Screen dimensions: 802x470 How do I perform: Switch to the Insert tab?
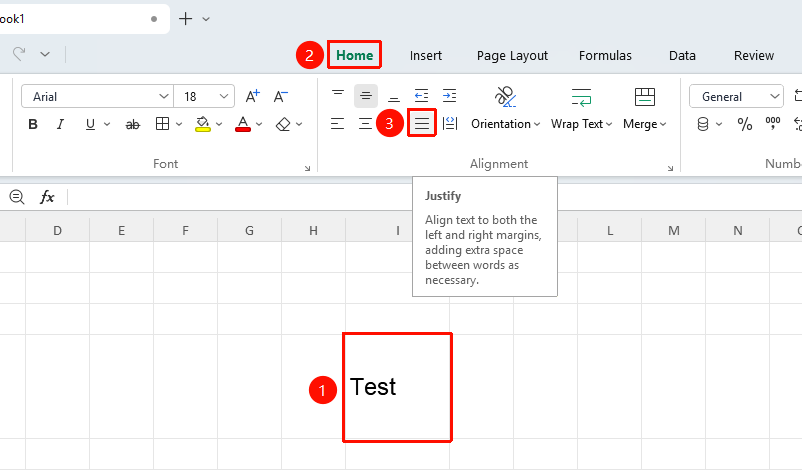[x=426, y=55]
